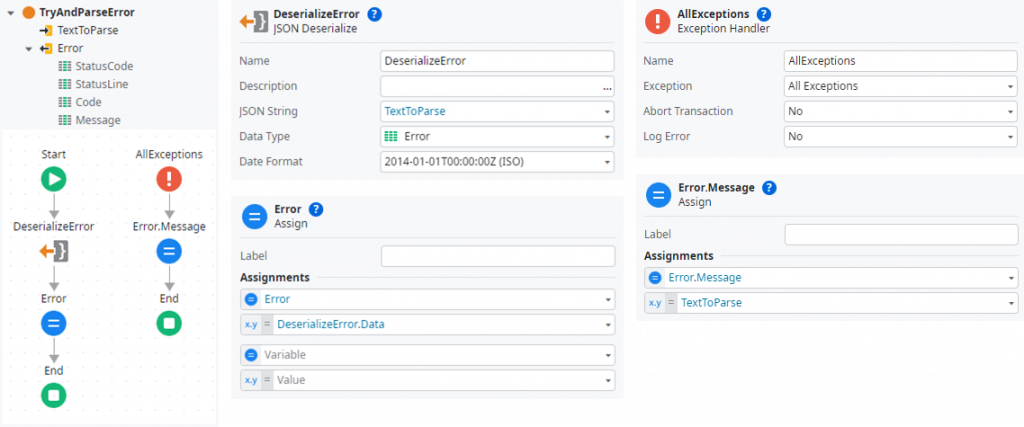The height and width of the screenshot is (427, 1024).
Task: Click the Description ellipsis button
Action: tap(606, 87)
